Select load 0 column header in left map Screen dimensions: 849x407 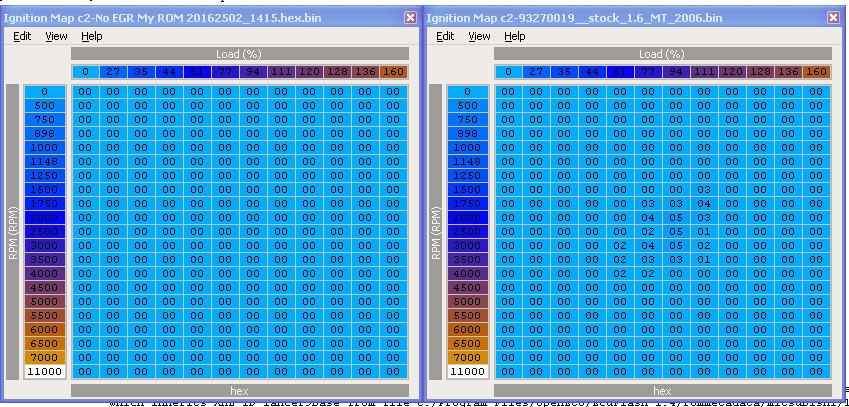(85, 72)
